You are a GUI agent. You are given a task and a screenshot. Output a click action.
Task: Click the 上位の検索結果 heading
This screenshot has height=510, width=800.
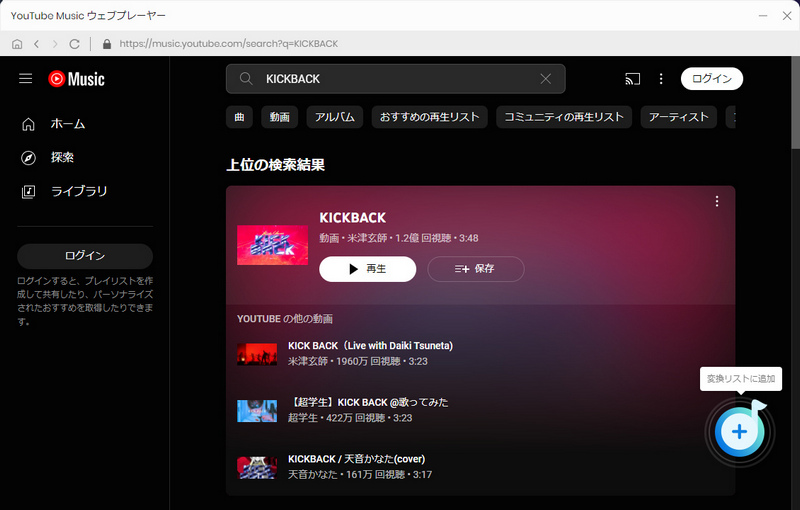(x=276, y=165)
